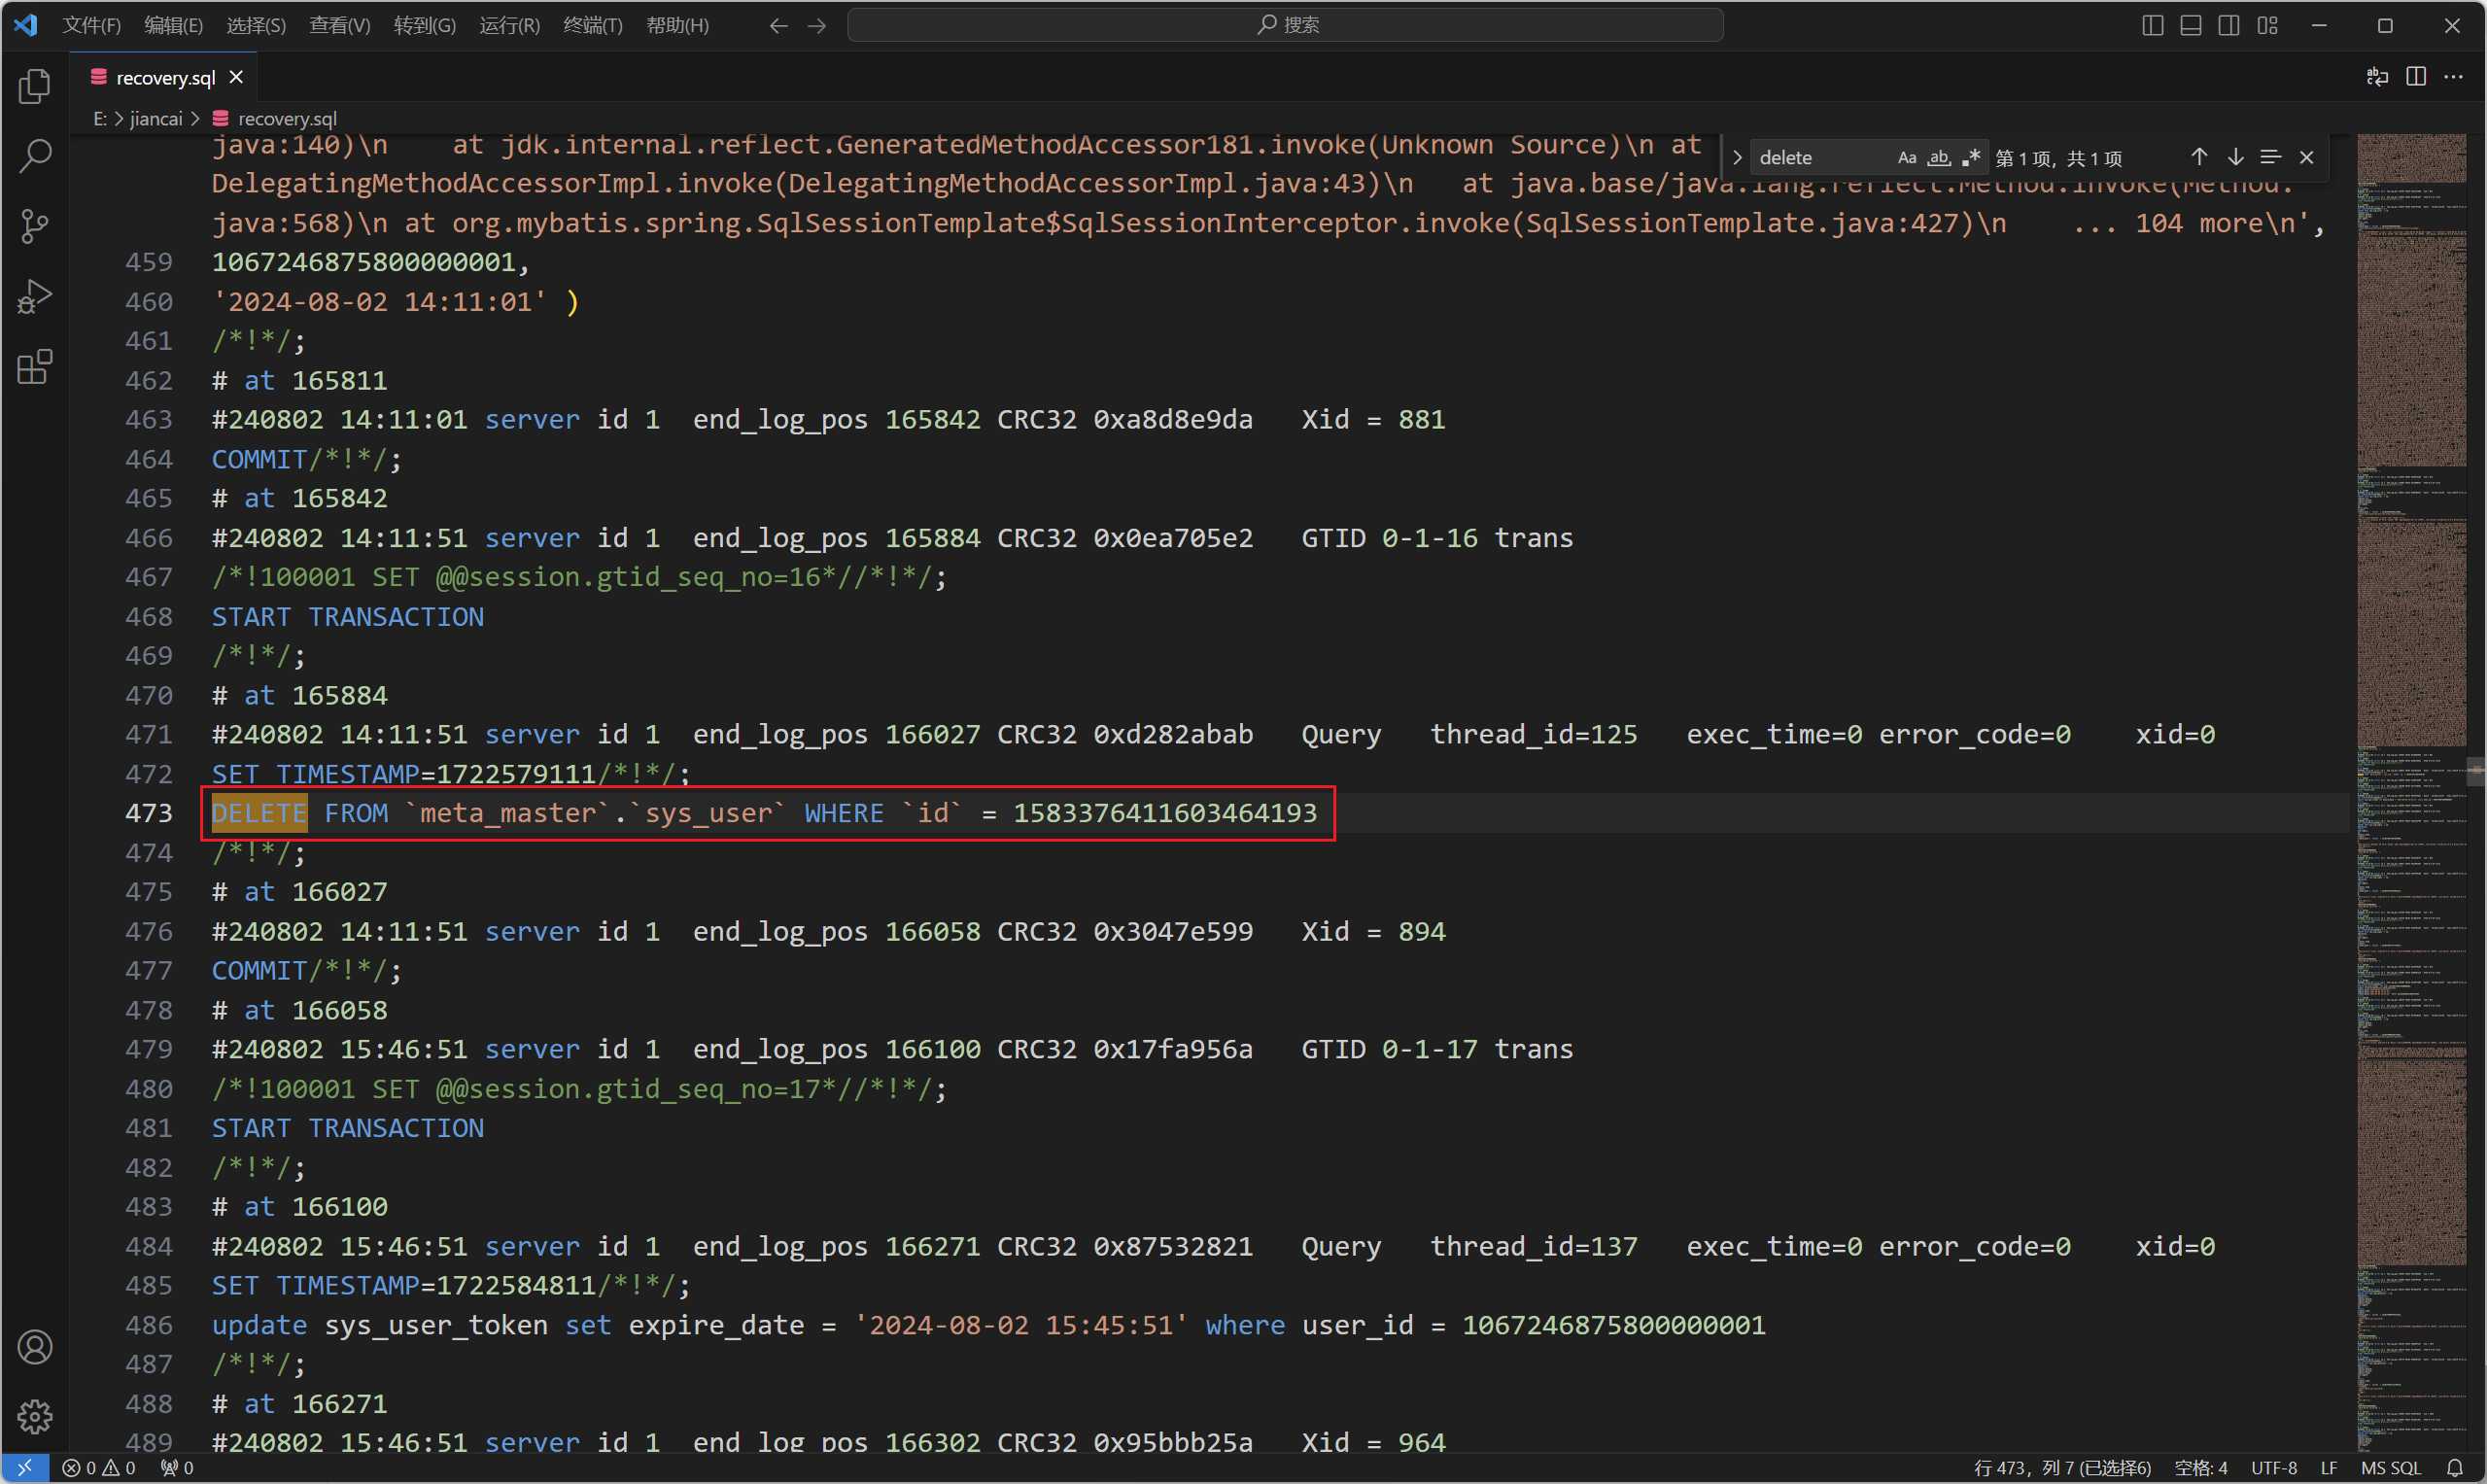Viewport: 2487px width, 1484px height.
Task: Toggle Match Whole Word in find widget
Action: [1939, 158]
